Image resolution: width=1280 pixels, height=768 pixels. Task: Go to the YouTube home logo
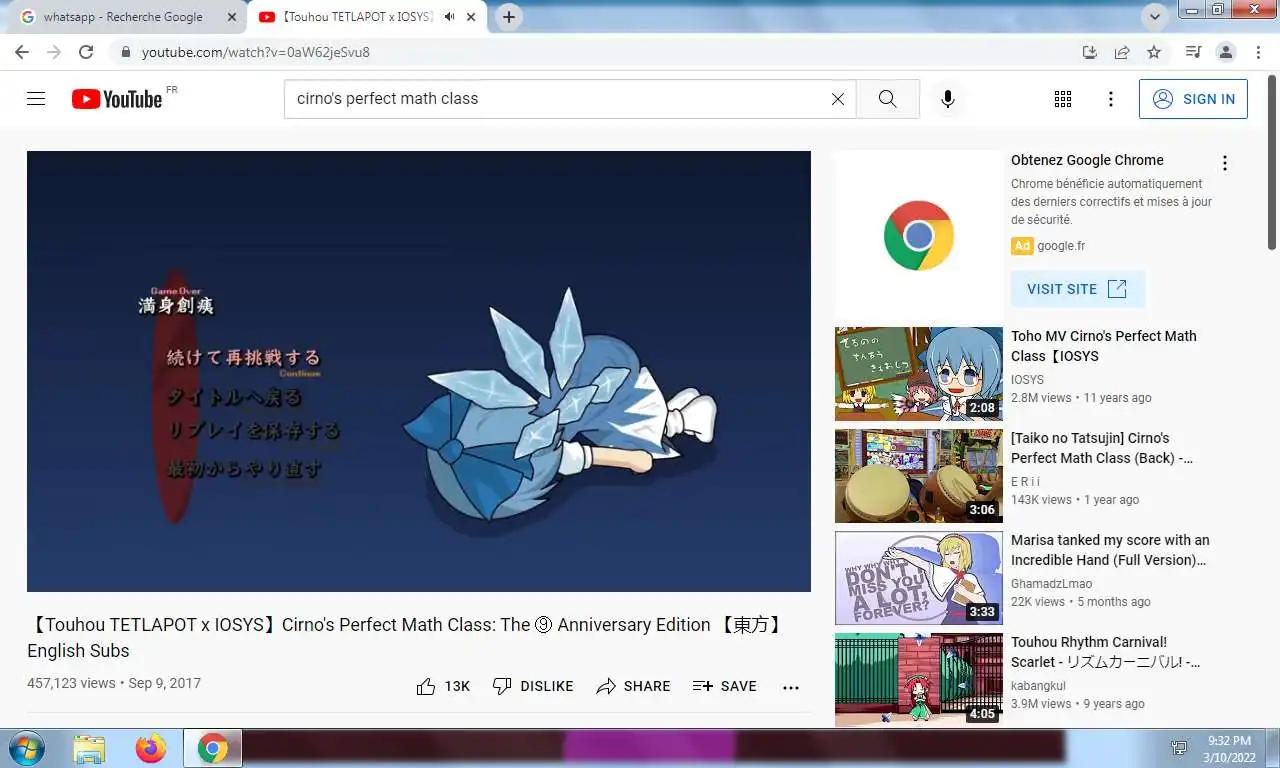pos(117,99)
